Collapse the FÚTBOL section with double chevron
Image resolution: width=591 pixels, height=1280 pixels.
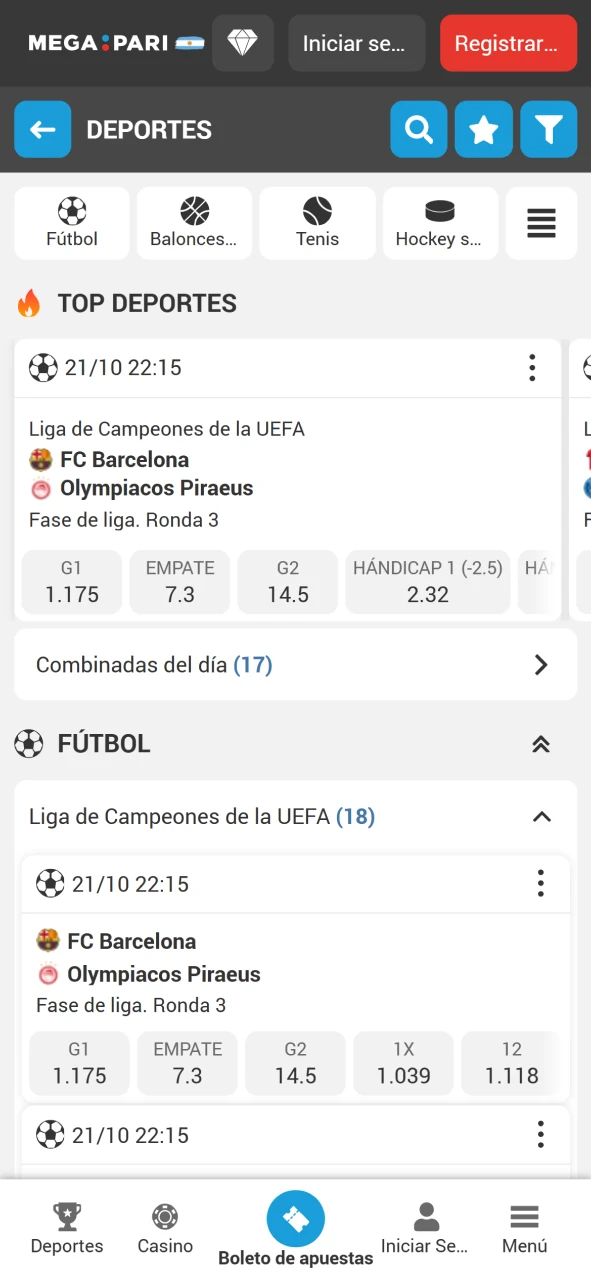541,743
